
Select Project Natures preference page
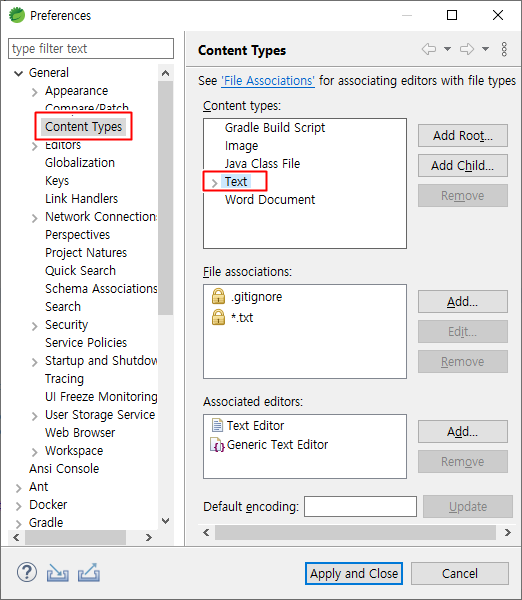(x=86, y=253)
